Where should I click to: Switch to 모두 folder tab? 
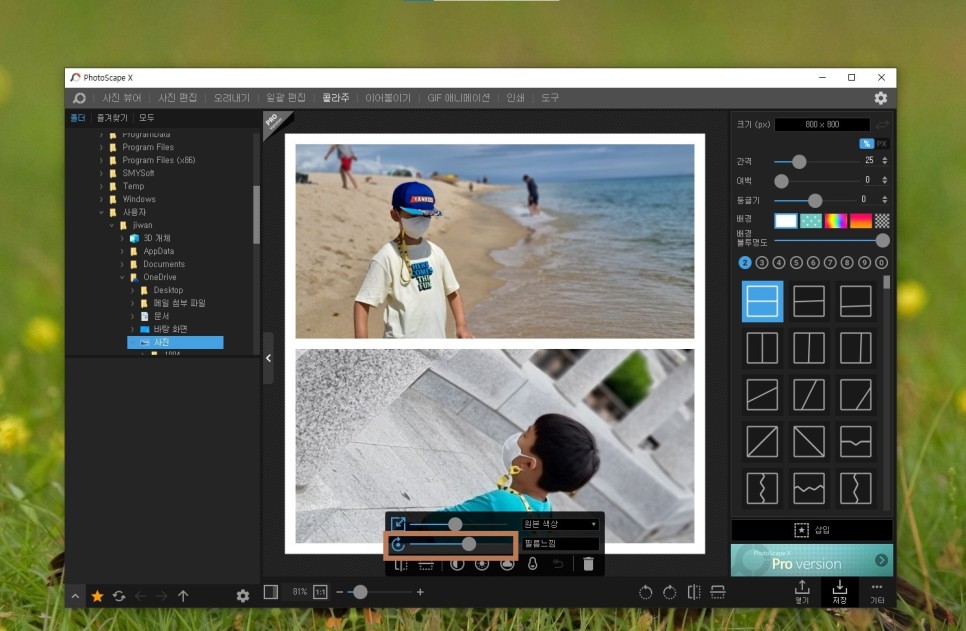pyautogui.click(x=147, y=118)
